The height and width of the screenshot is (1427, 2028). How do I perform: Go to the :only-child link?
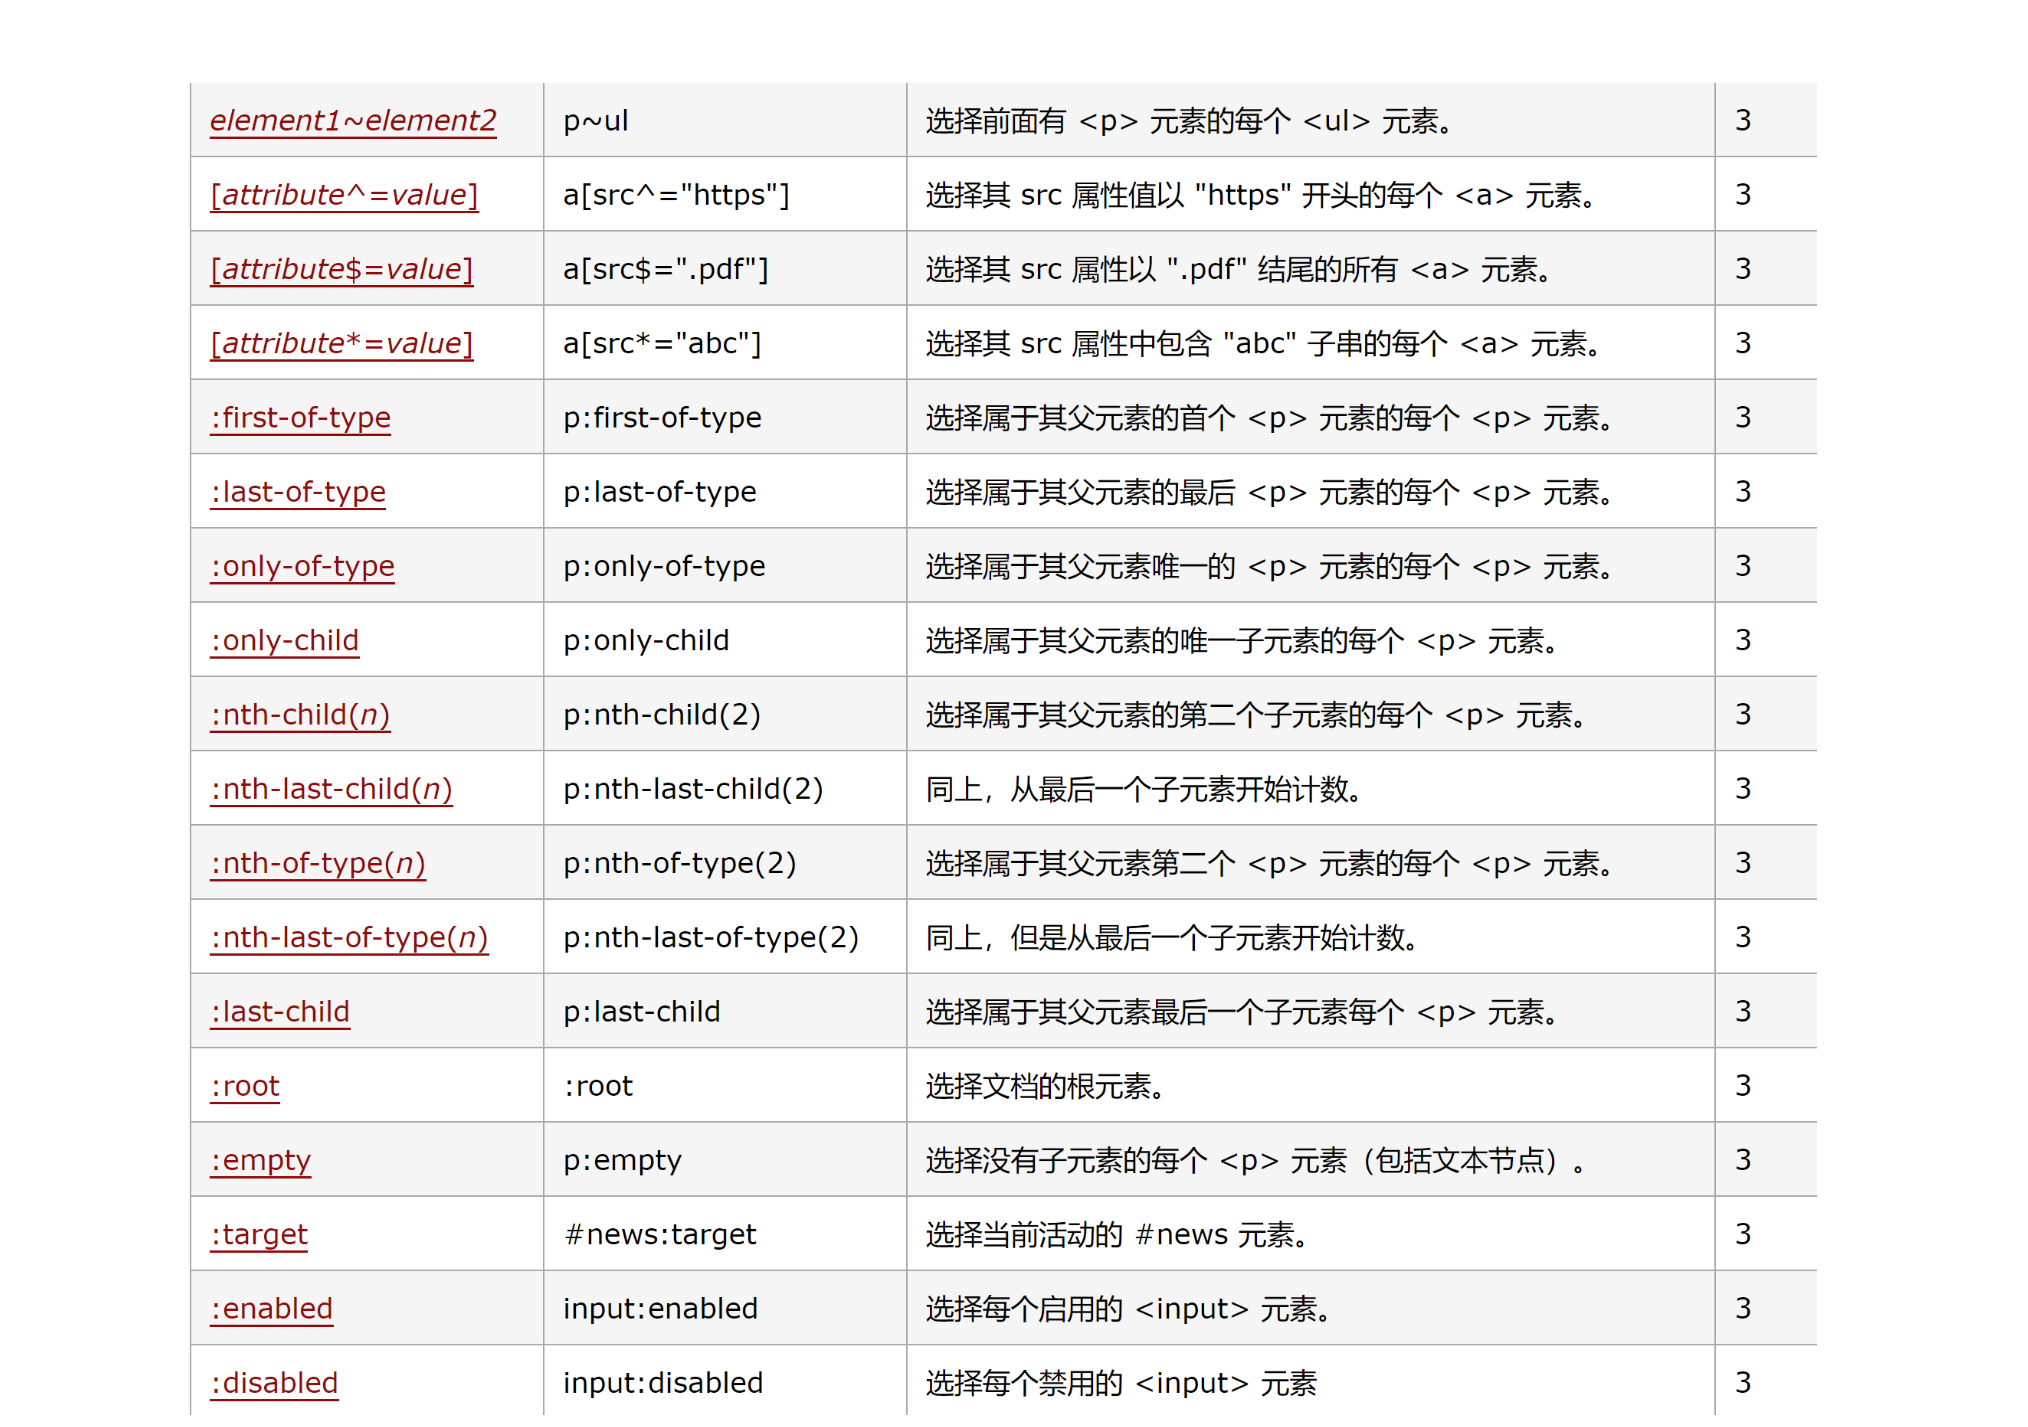click(x=284, y=640)
